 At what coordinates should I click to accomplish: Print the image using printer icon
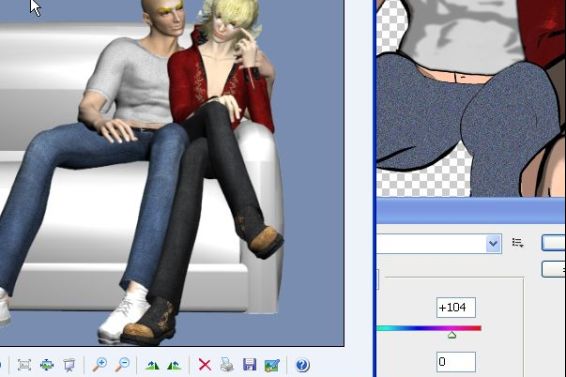[227, 364]
